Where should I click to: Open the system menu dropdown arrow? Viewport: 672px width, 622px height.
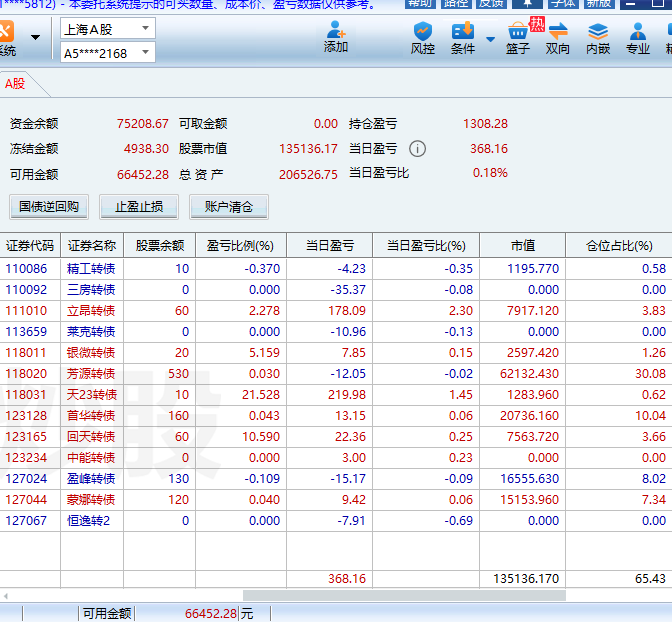pyautogui.click(x=35, y=39)
